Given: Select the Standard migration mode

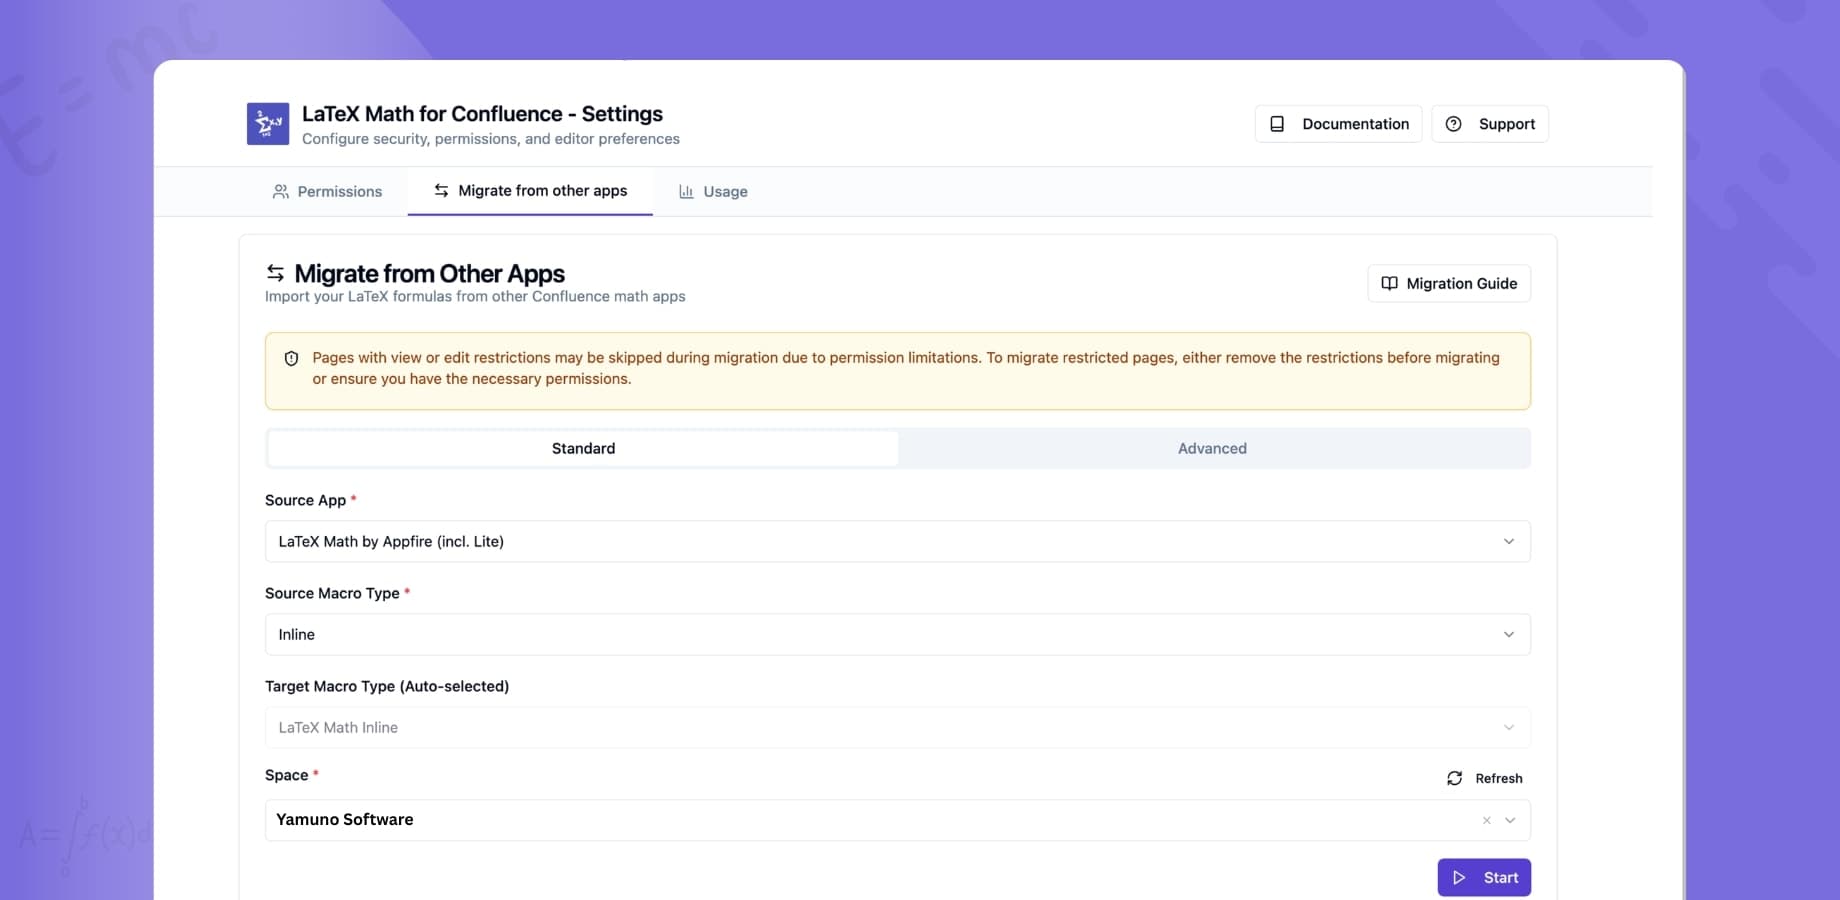Looking at the screenshot, I should 583,448.
